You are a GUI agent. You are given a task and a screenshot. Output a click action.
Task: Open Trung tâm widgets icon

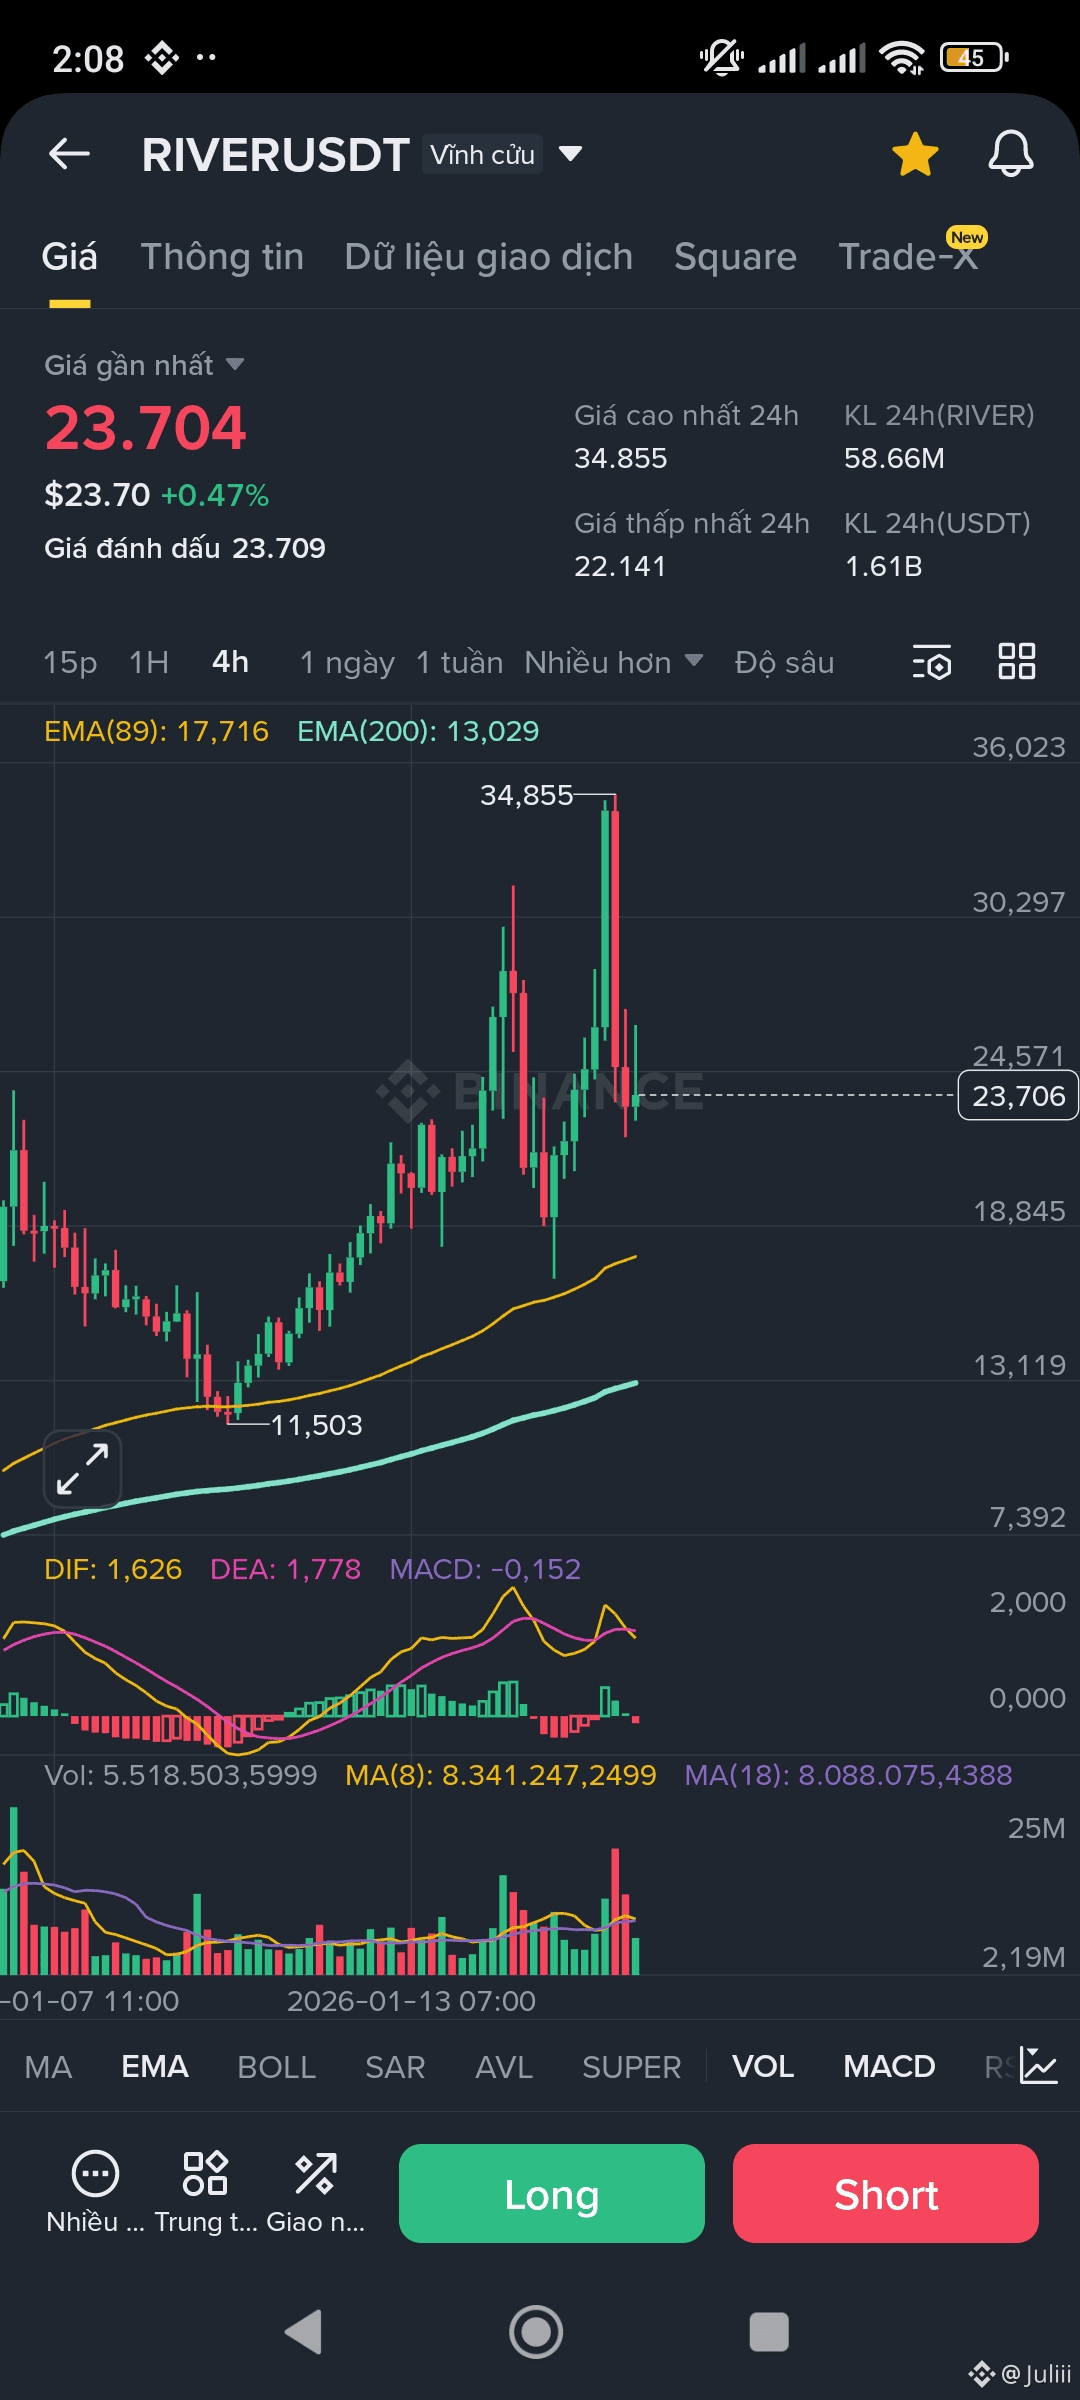coord(205,2193)
